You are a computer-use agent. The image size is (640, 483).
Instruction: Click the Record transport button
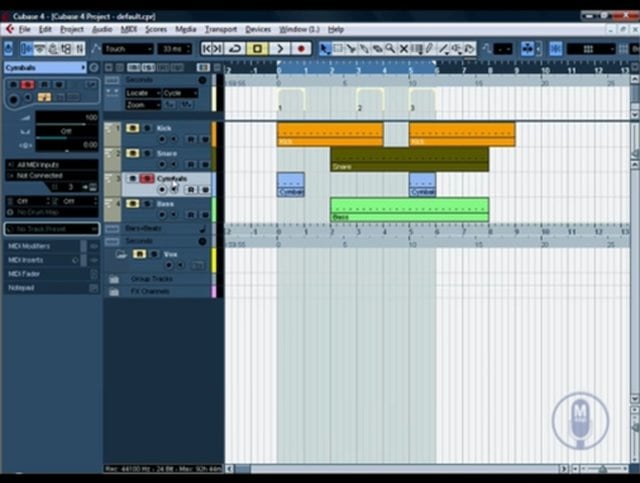point(301,49)
